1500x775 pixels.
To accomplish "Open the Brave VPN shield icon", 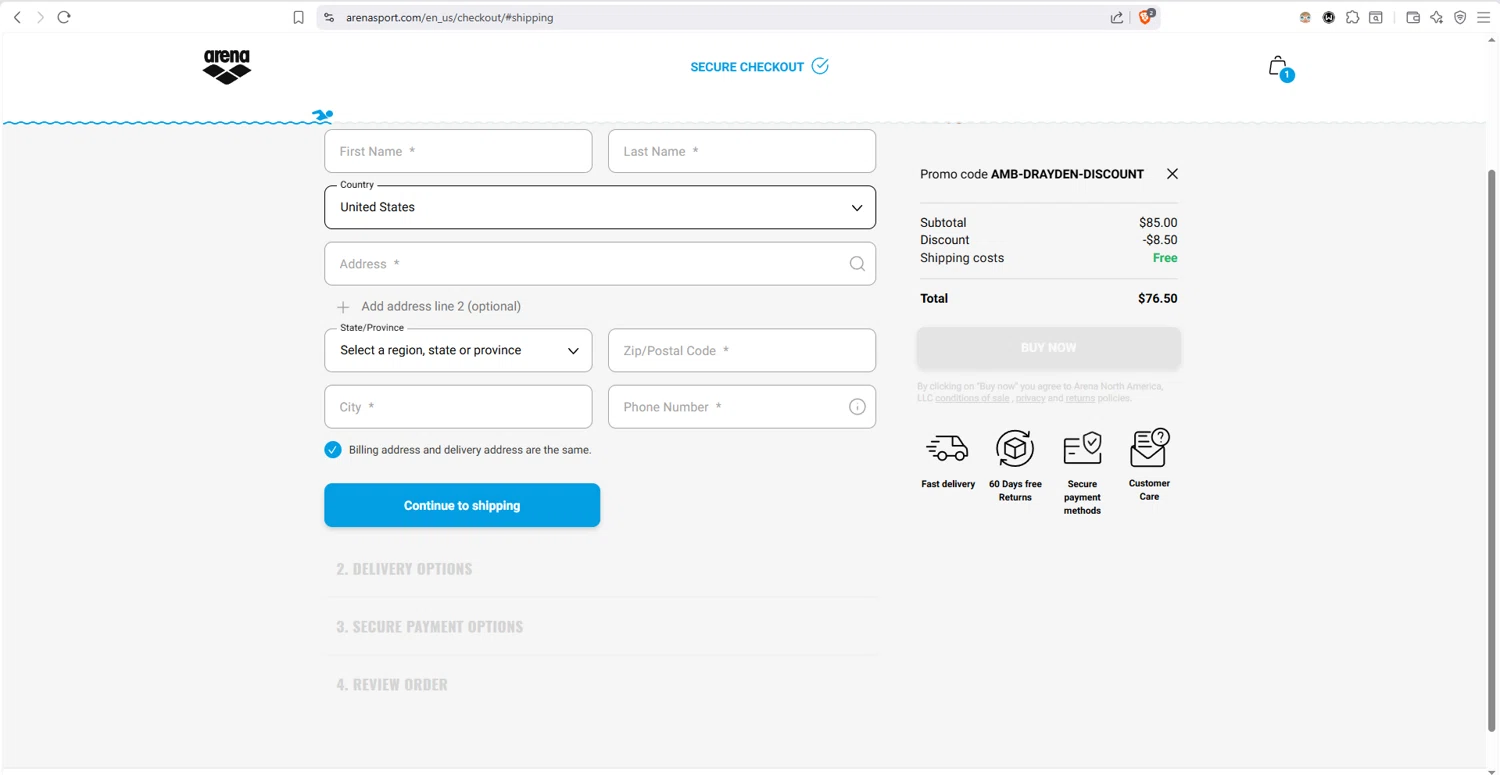I will coord(1460,17).
